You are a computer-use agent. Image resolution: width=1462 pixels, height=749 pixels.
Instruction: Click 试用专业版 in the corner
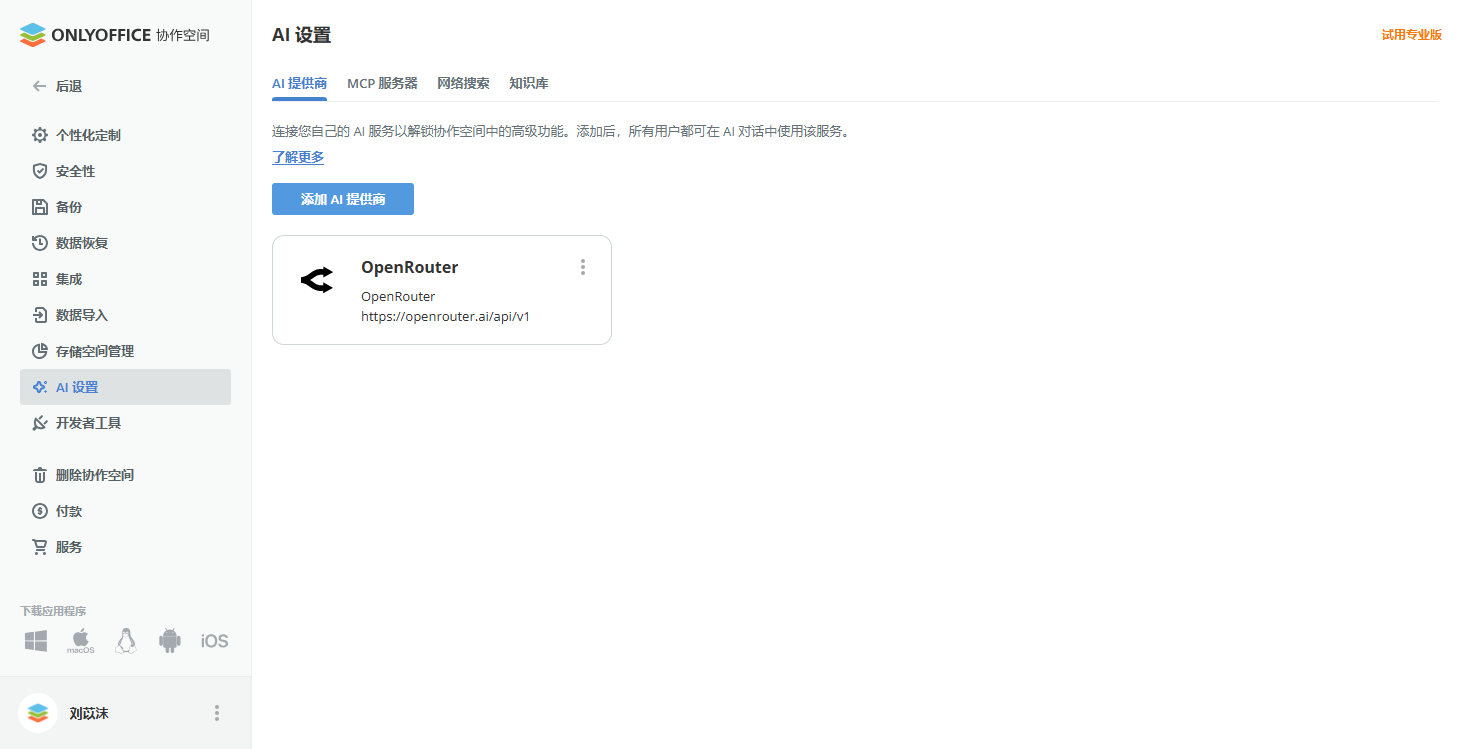click(x=1411, y=33)
